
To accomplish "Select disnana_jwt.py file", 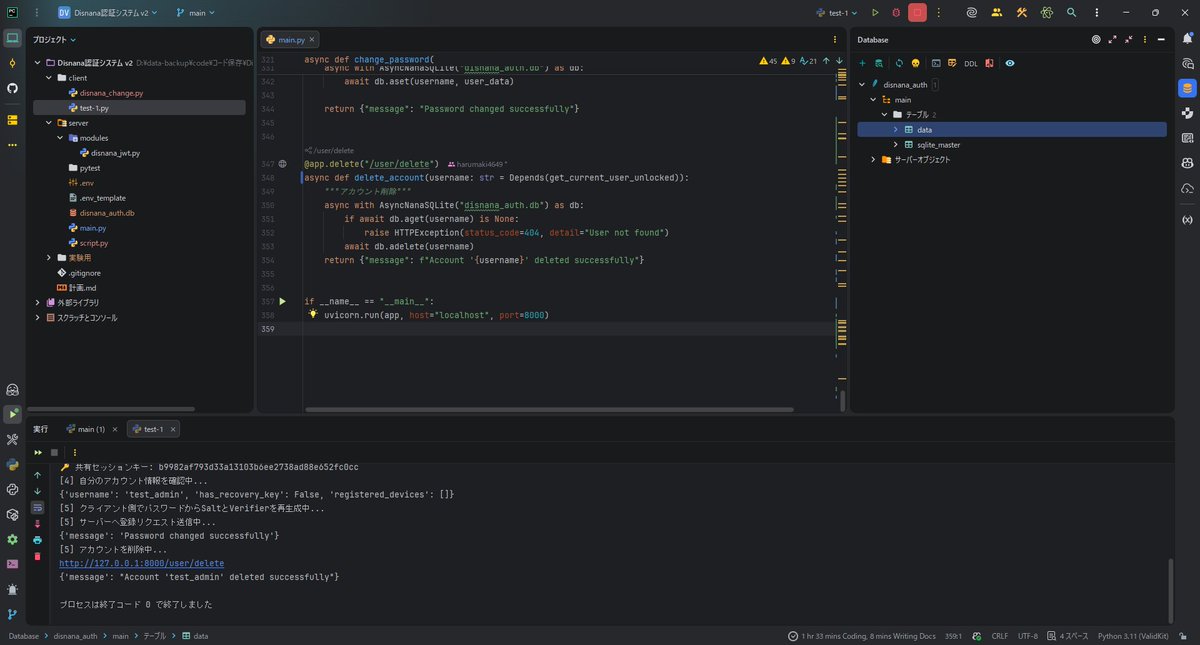I will point(115,152).
